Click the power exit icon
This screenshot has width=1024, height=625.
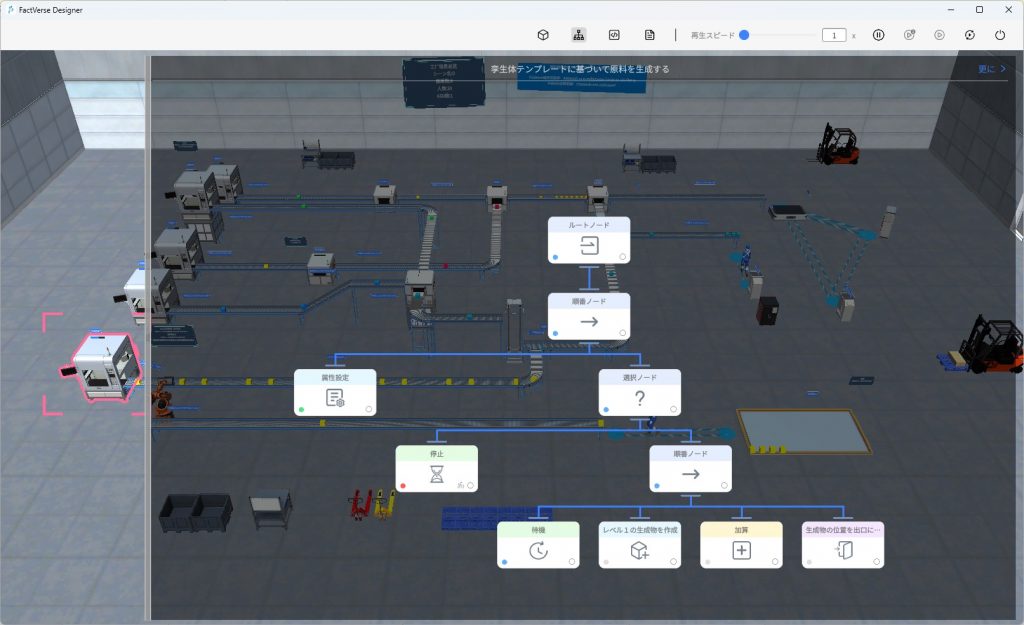pos(1000,35)
